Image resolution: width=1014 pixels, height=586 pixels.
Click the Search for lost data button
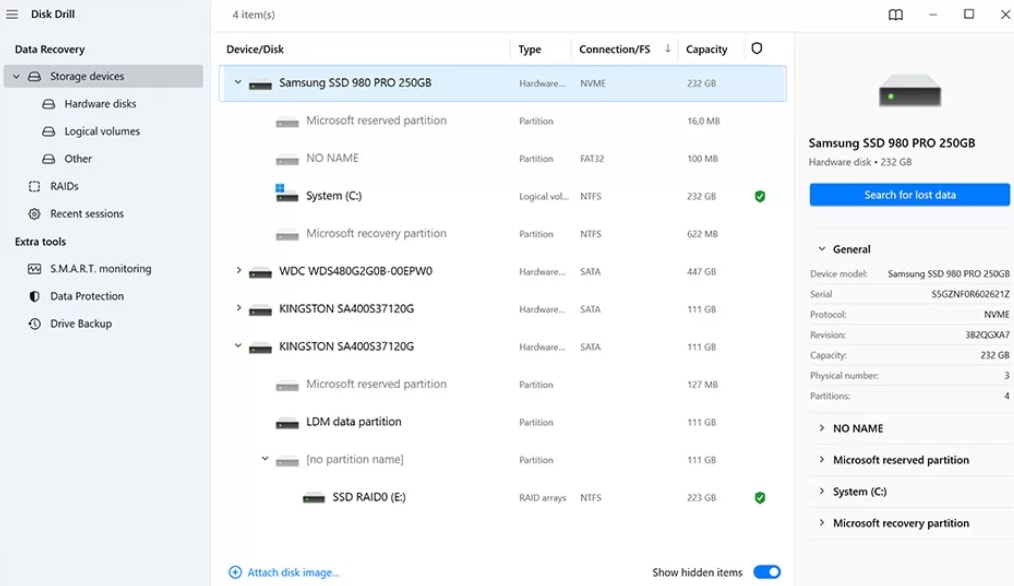909,195
